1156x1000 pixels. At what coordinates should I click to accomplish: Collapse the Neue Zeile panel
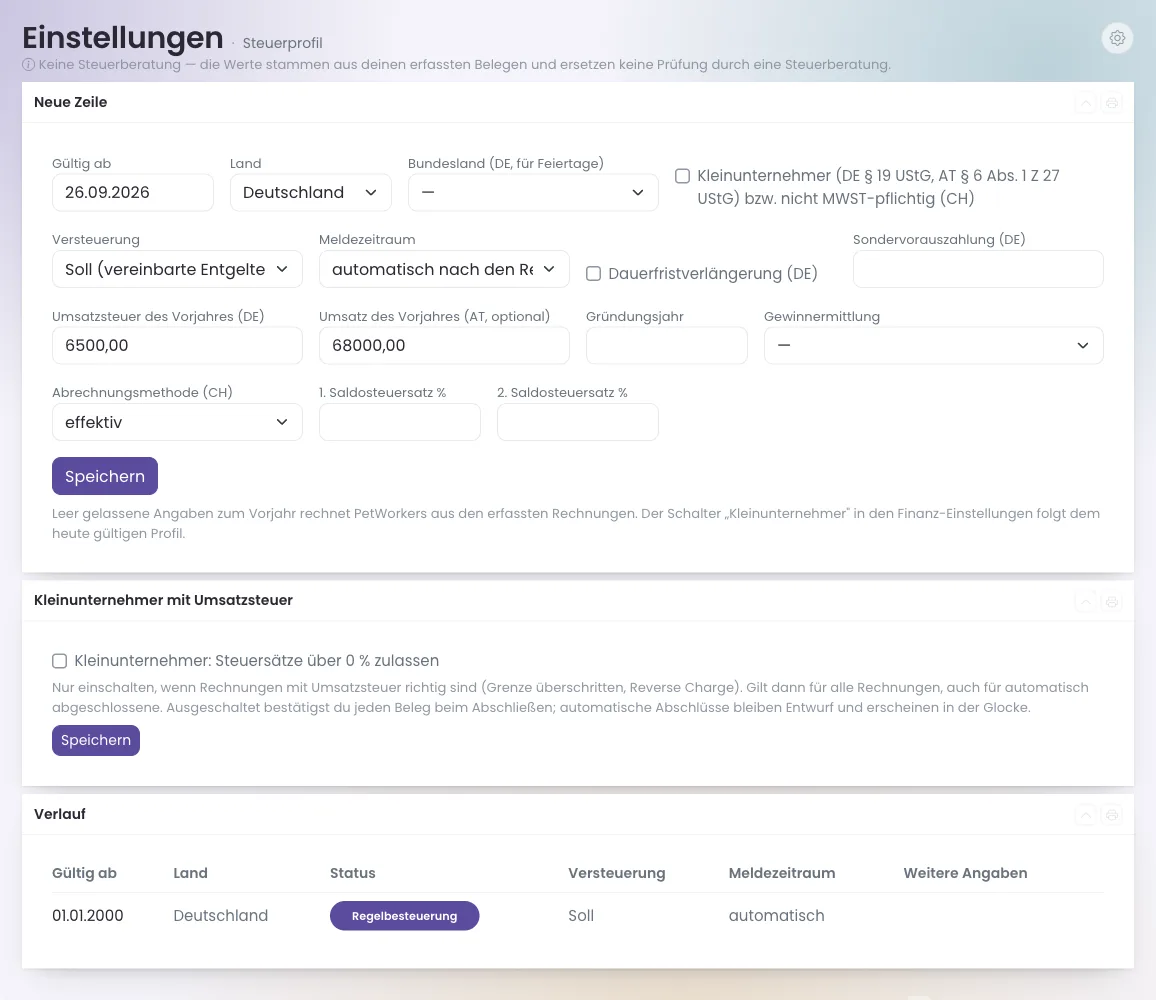pos(1085,103)
